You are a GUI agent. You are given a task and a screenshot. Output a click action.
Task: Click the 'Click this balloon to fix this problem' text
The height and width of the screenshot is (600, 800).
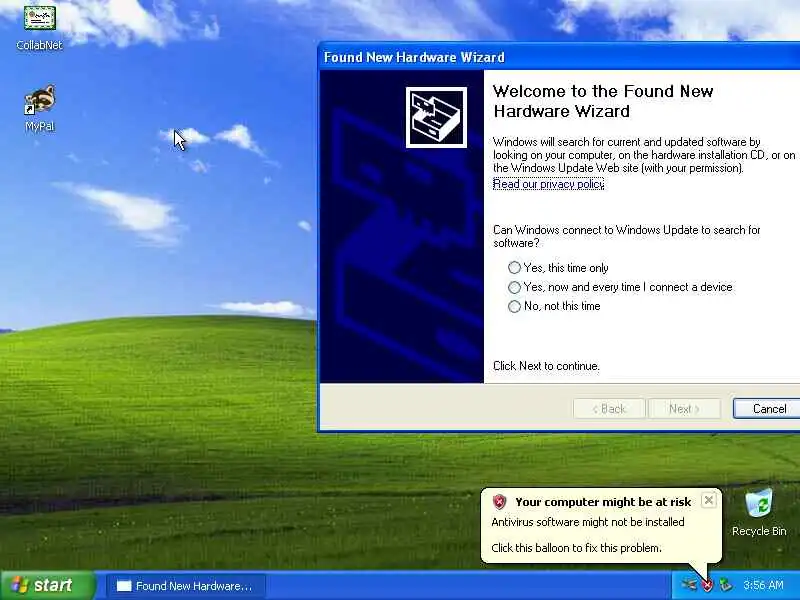coord(577,548)
